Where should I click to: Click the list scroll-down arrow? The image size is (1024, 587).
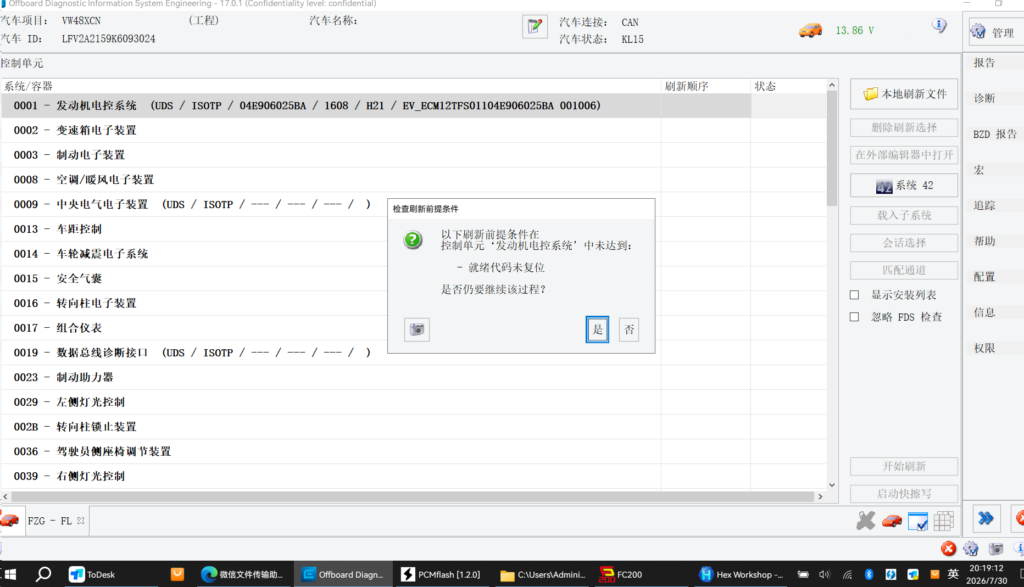point(831,484)
